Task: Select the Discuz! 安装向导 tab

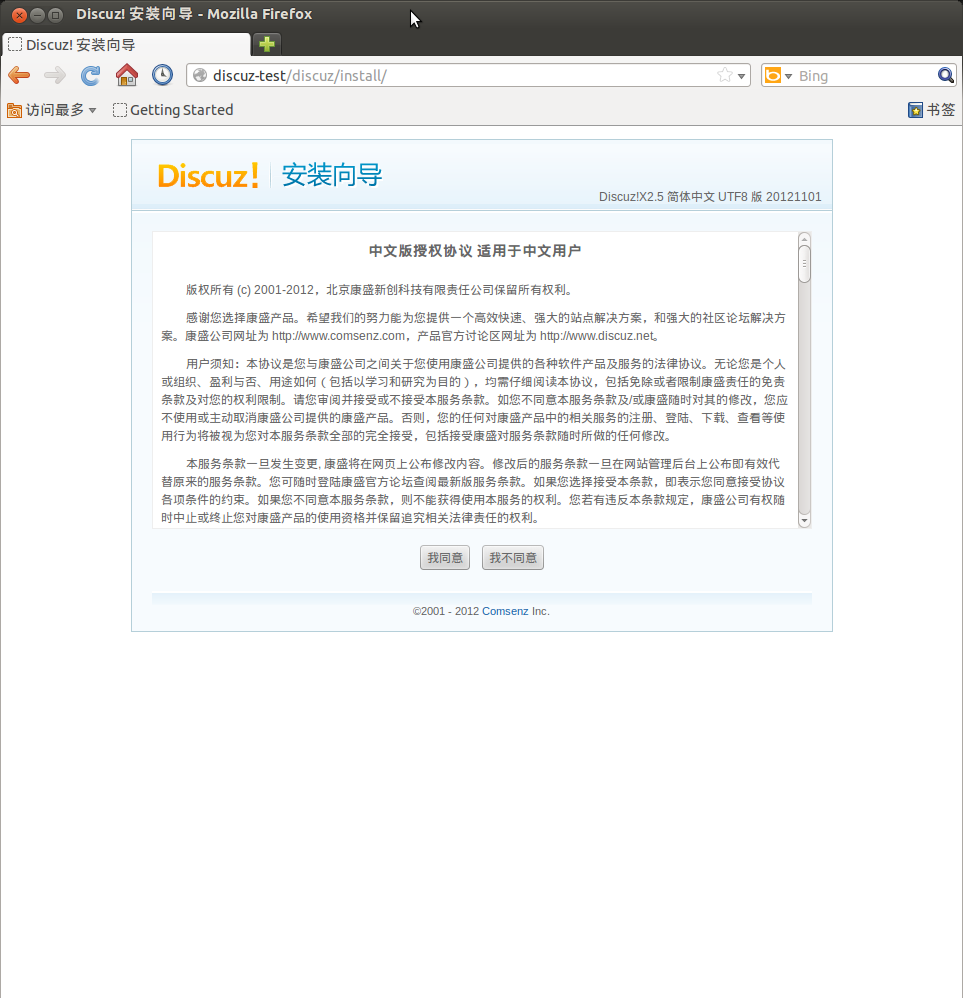Action: pyautogui.click(x=126, y=45)
